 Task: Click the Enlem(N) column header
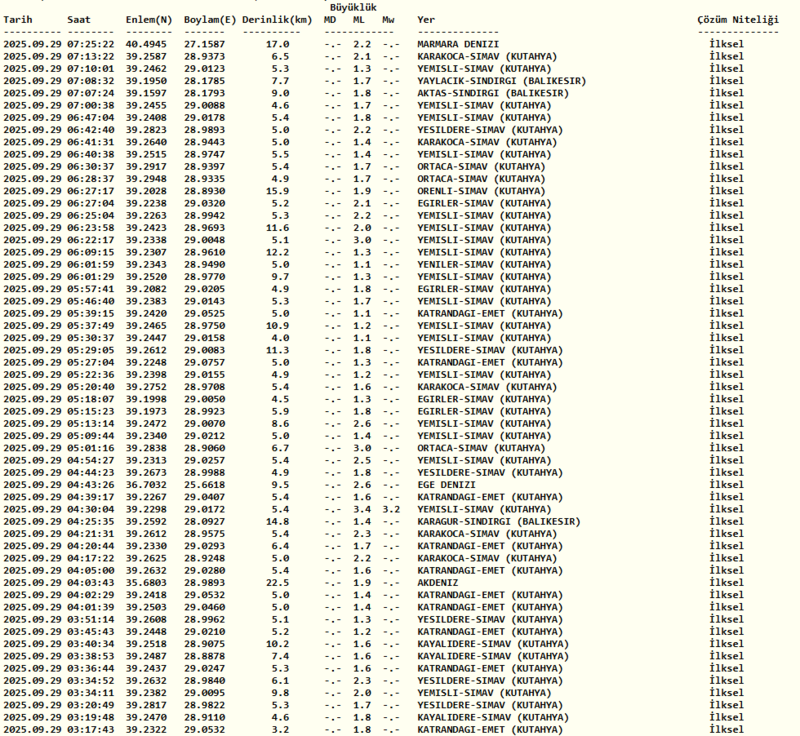point(149,20)
